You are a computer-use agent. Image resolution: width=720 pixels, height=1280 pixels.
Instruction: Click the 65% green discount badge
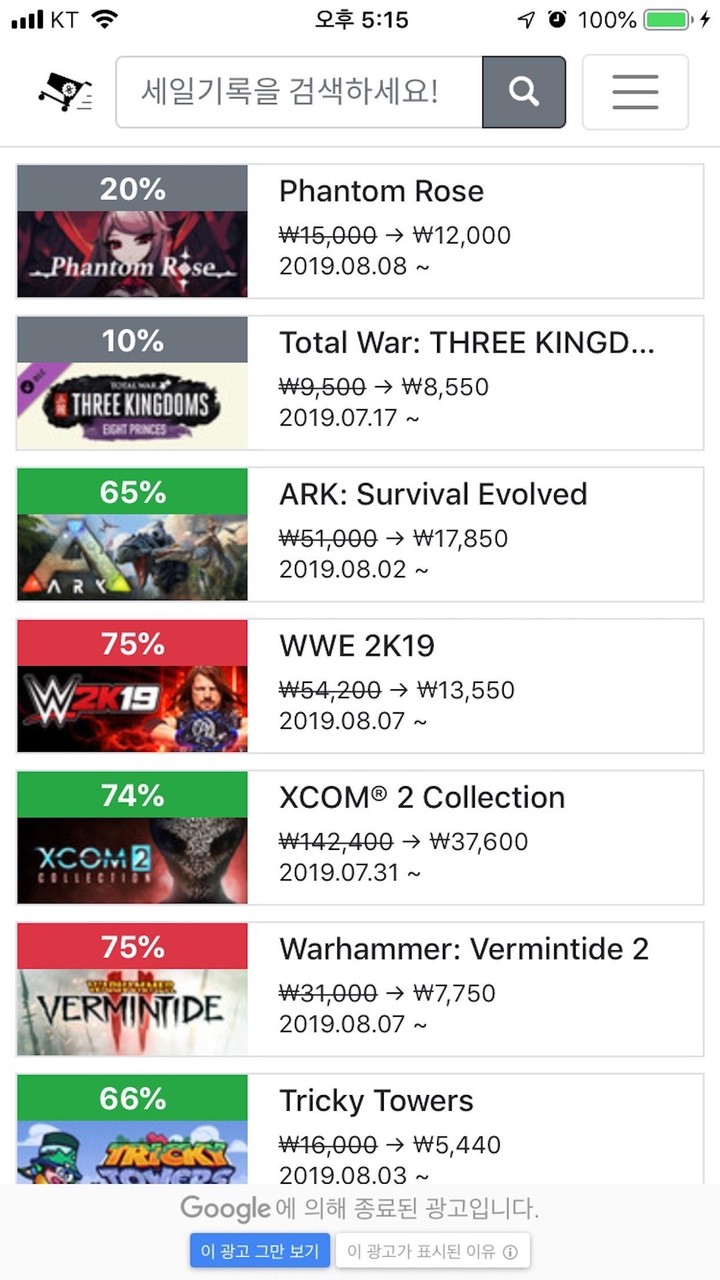coord(132,492)
